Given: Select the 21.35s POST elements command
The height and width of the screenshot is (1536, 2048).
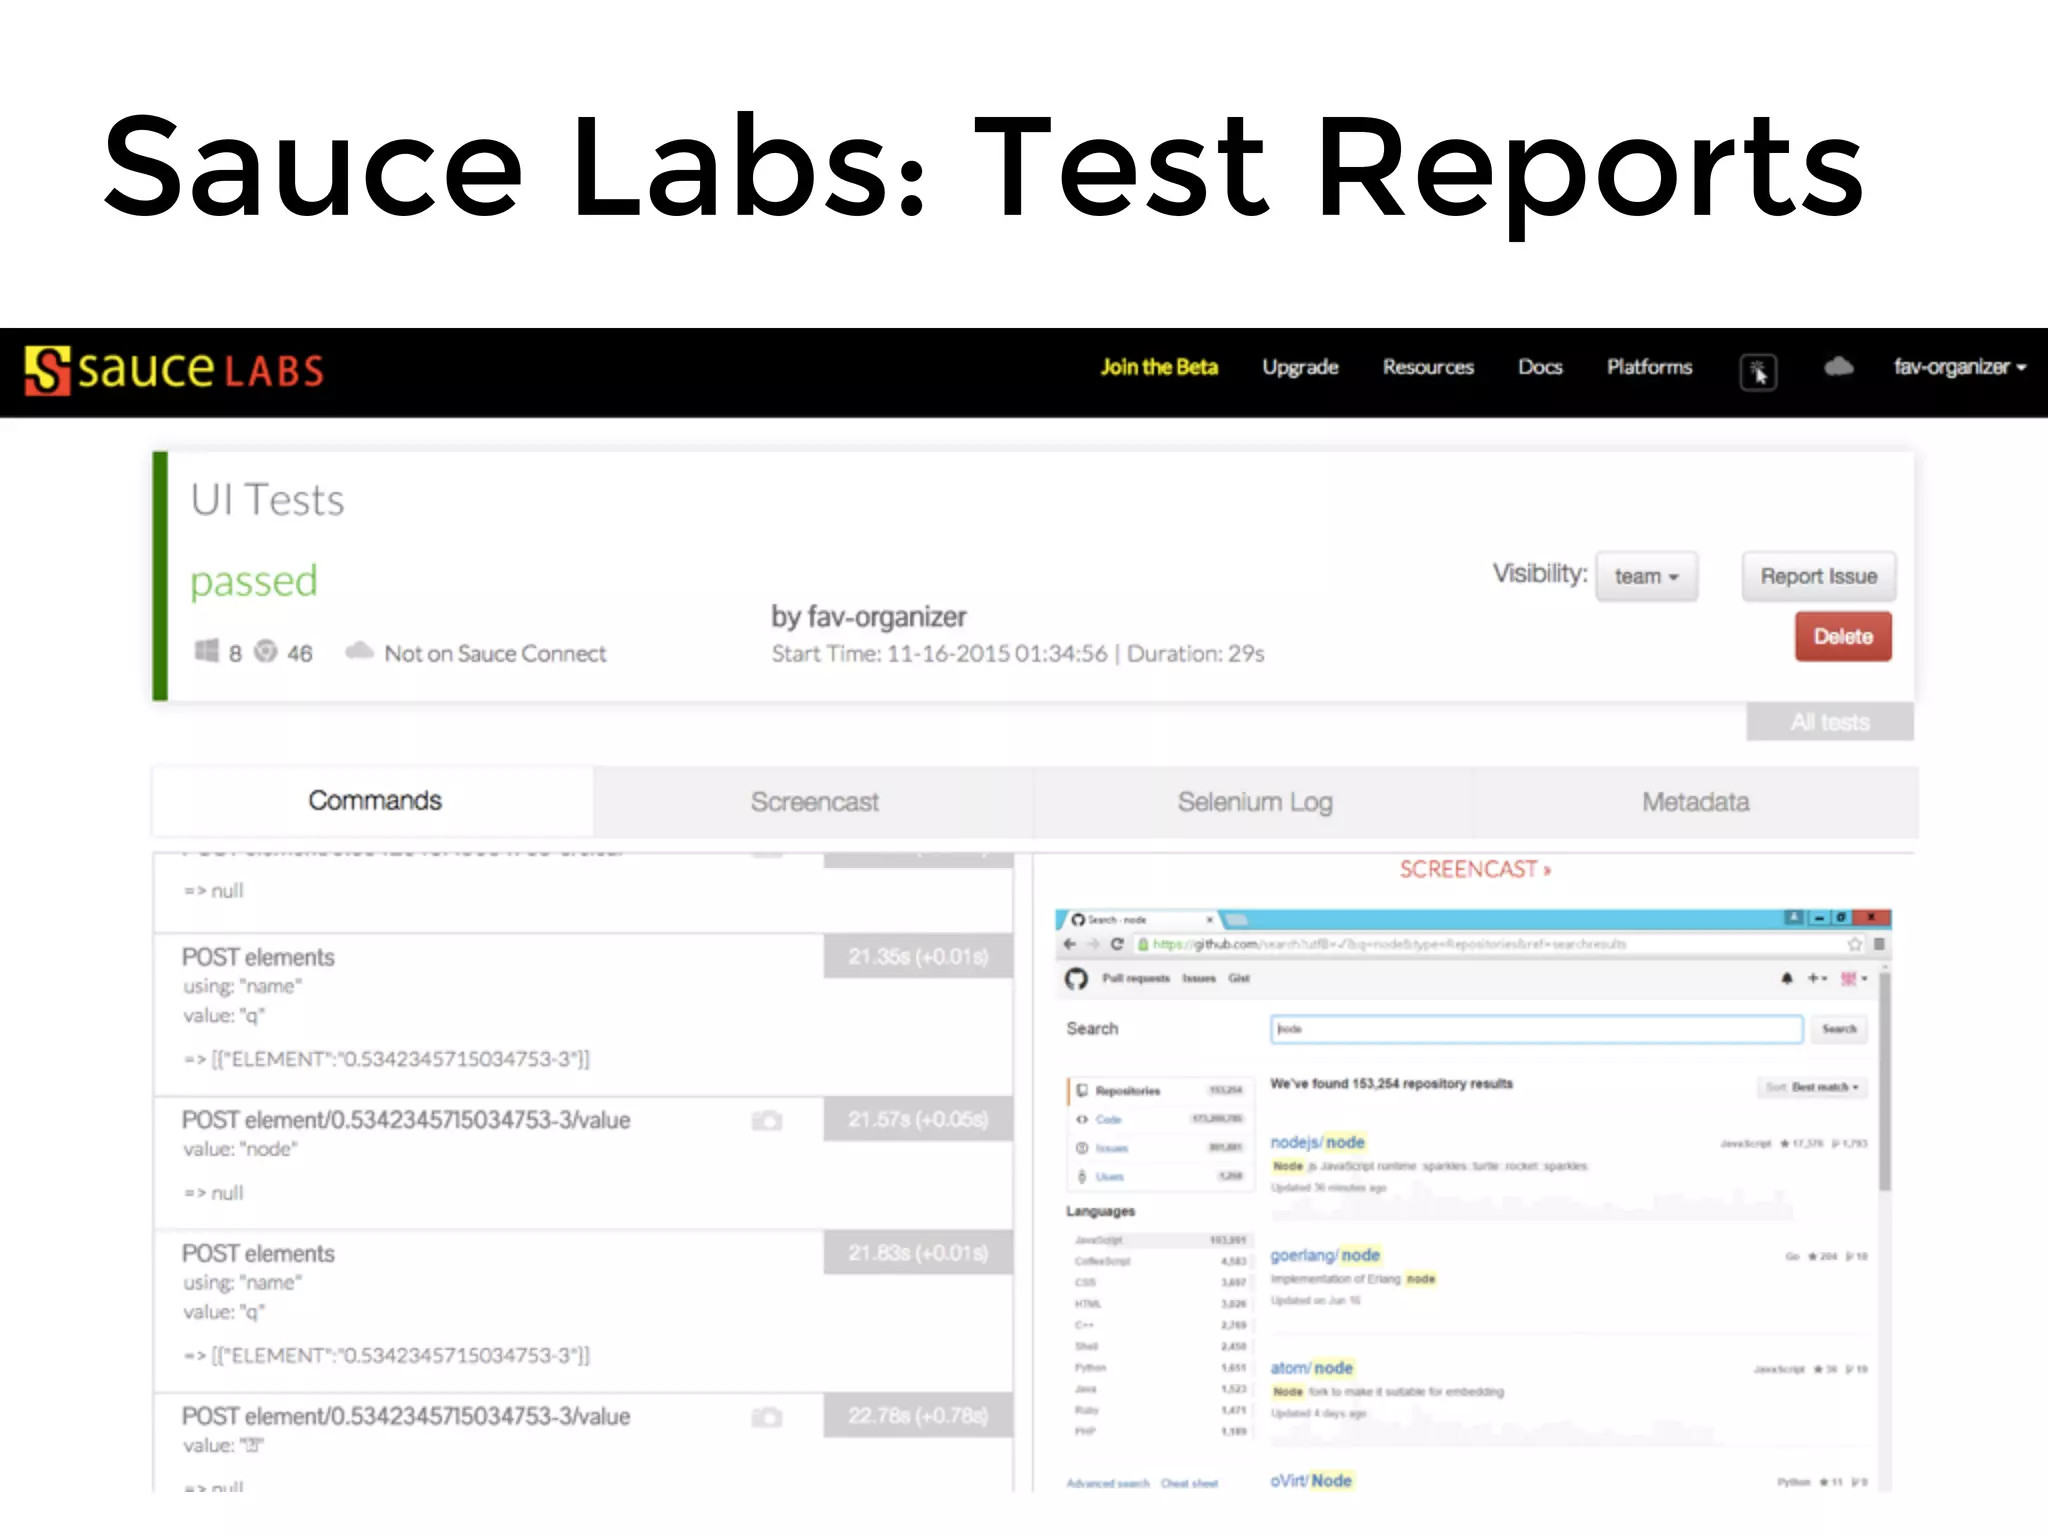Looking at the screenshot, I should [583, 1014].
